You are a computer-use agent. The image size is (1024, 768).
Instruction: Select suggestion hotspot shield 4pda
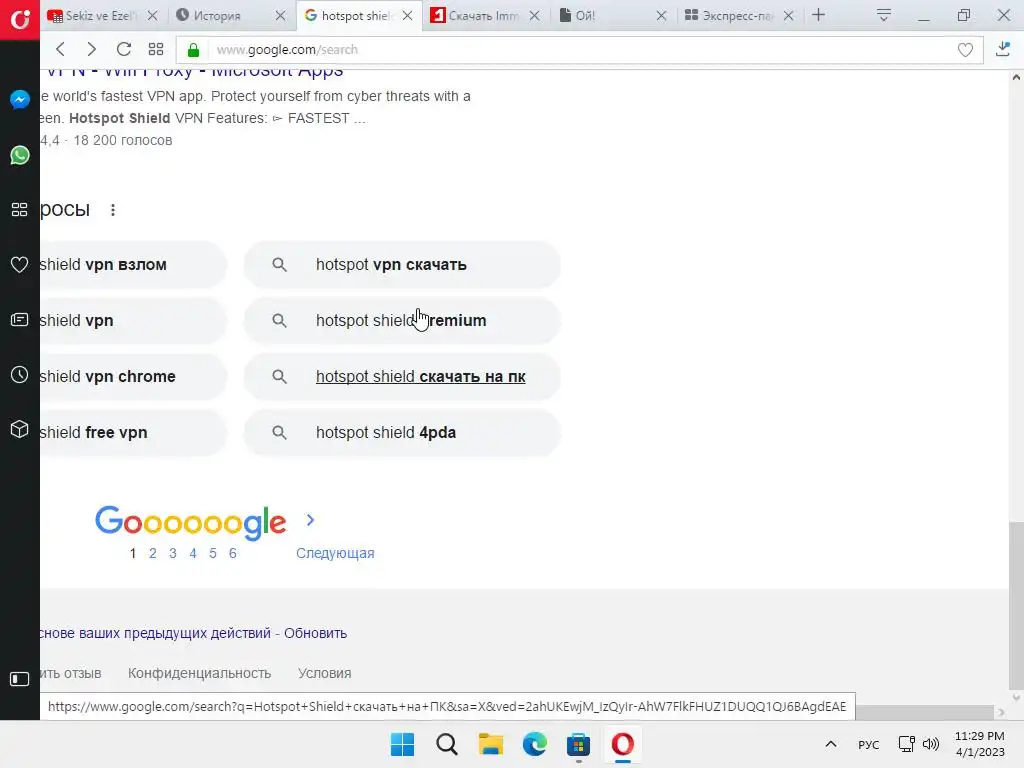[402, 432]
